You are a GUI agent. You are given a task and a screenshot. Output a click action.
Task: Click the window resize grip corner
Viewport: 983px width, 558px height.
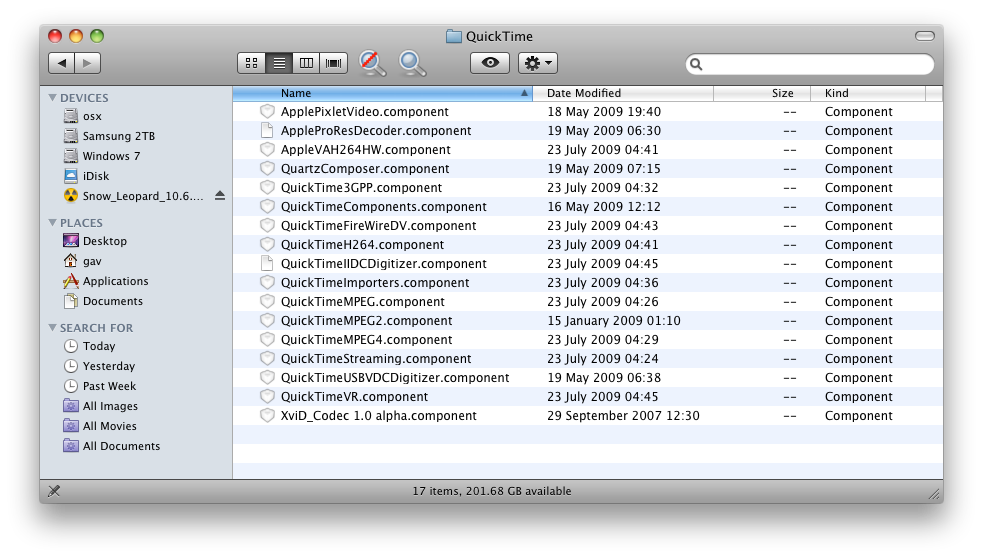tap(935, 495)
